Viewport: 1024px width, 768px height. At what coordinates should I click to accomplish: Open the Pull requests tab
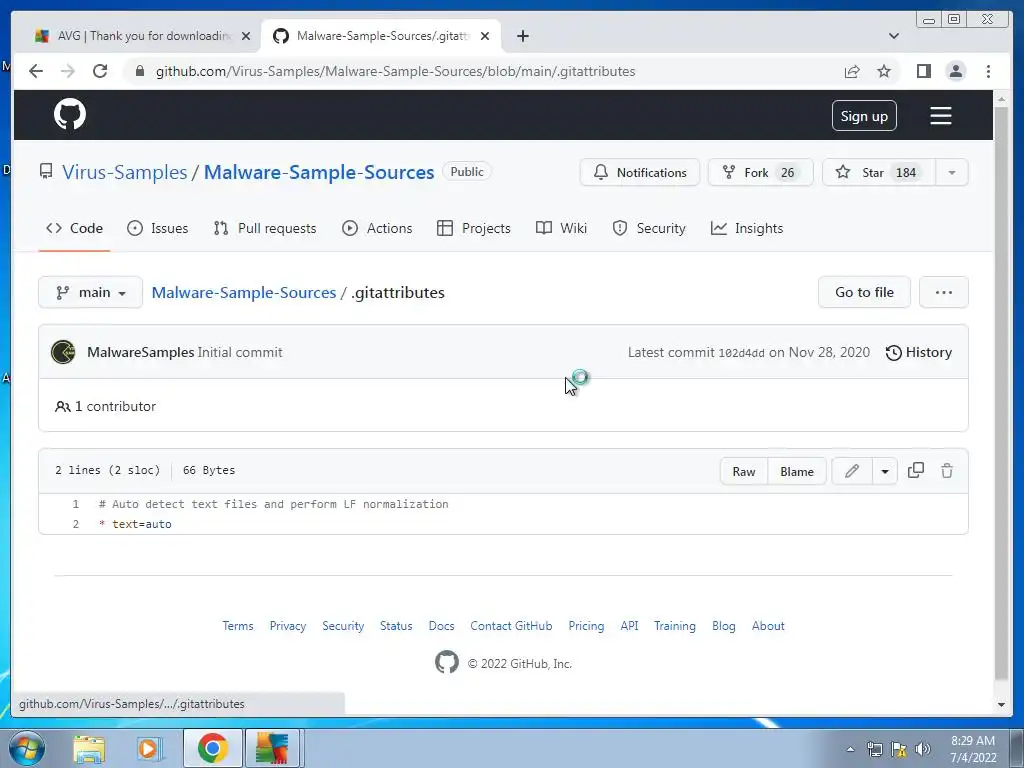point(264,228)
